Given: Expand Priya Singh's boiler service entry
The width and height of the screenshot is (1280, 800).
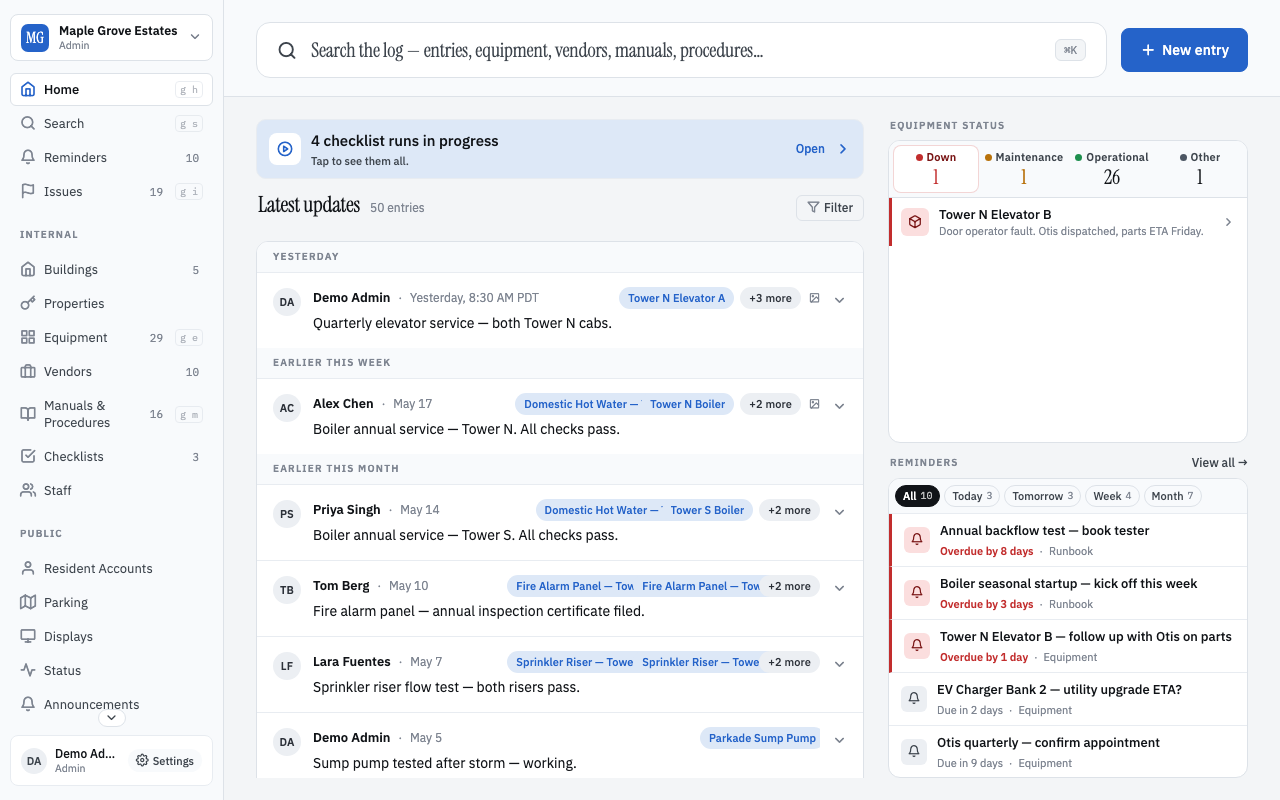Looking at the screenshot, I should click(840, 511).
